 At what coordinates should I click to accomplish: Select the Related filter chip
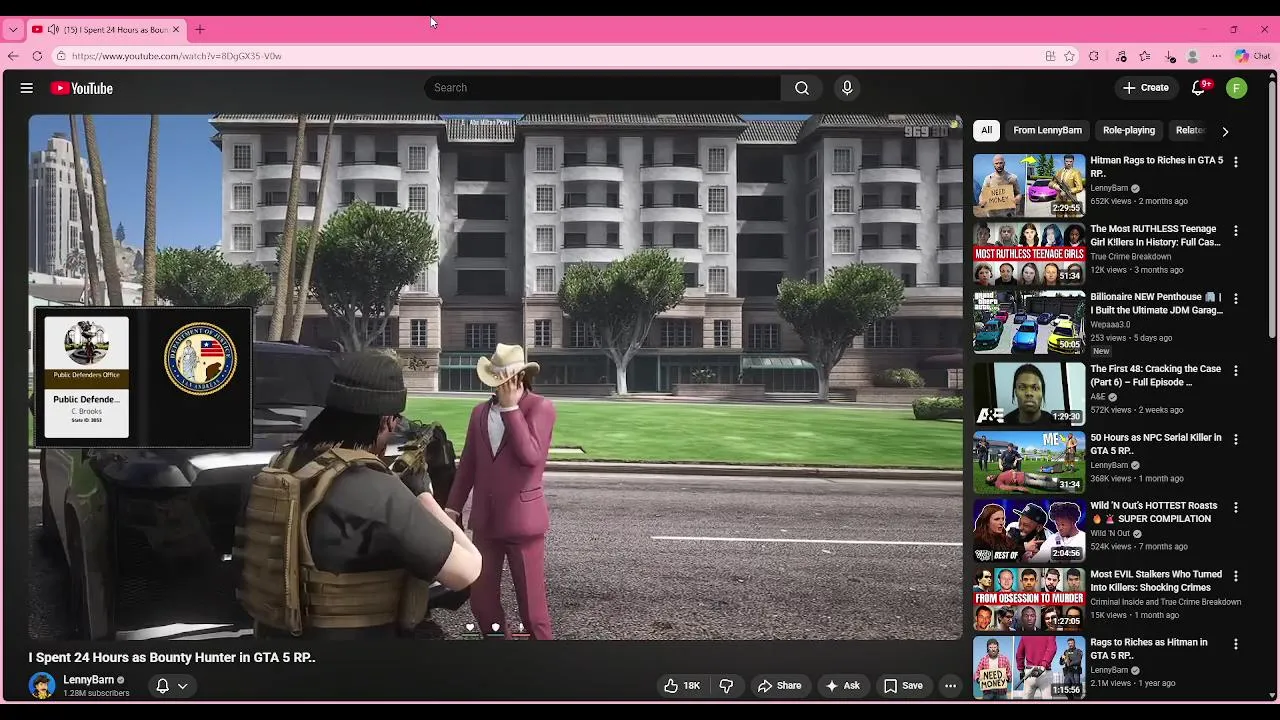1190,130
